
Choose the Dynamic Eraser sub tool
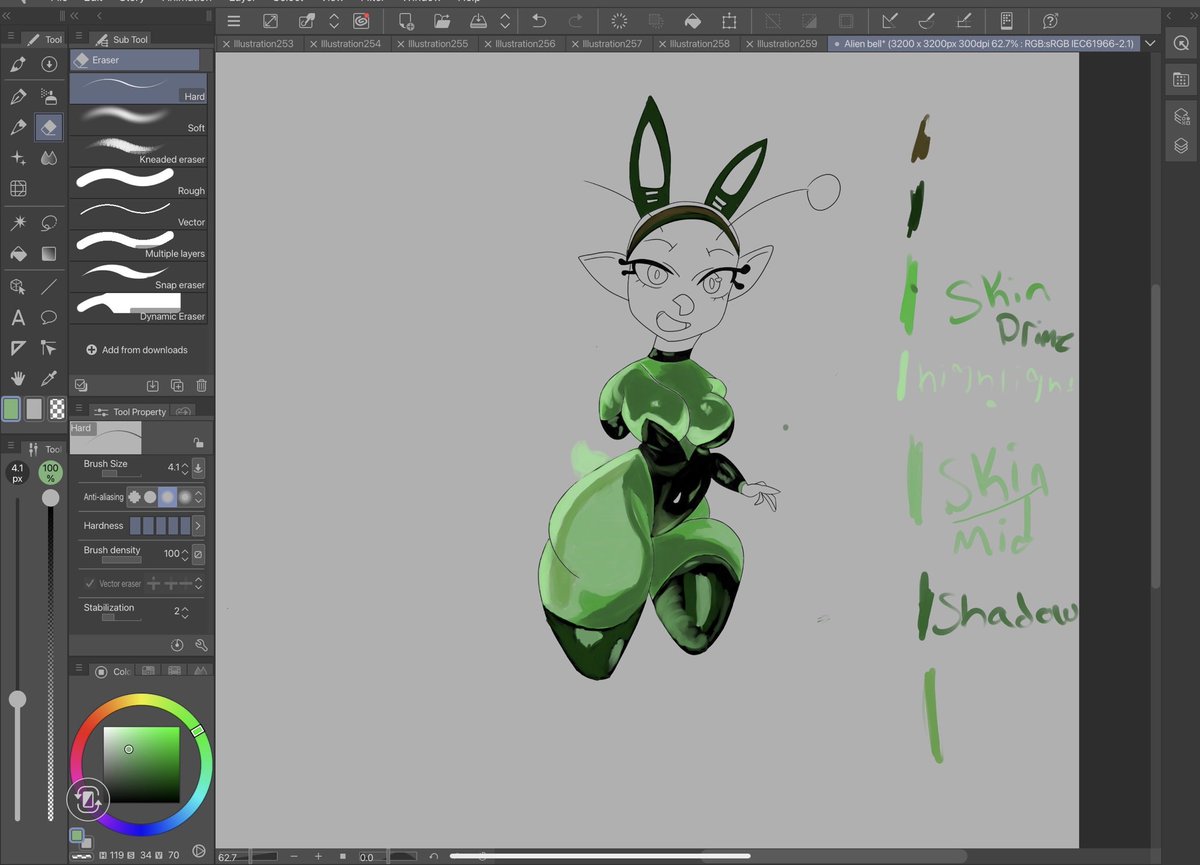138,308
